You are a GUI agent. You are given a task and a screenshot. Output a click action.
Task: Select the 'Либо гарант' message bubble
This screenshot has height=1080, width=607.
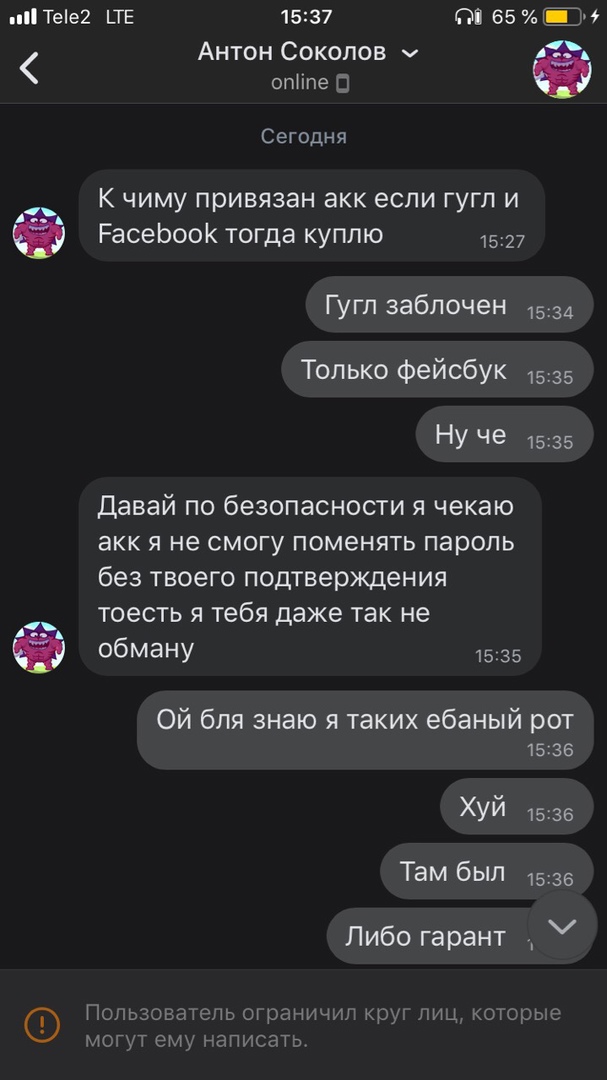[460, 935]
